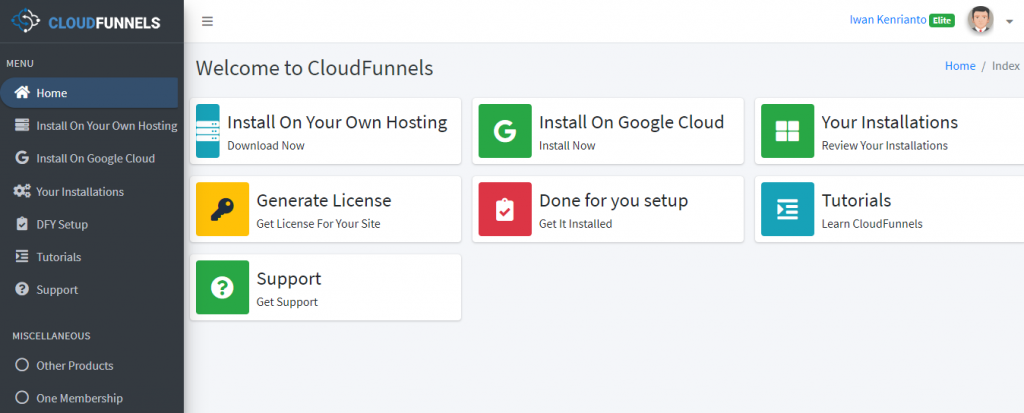Open the user account dropdown arrow
Viewport: 1024px width, 413px height.
[x=1009, y=22]
